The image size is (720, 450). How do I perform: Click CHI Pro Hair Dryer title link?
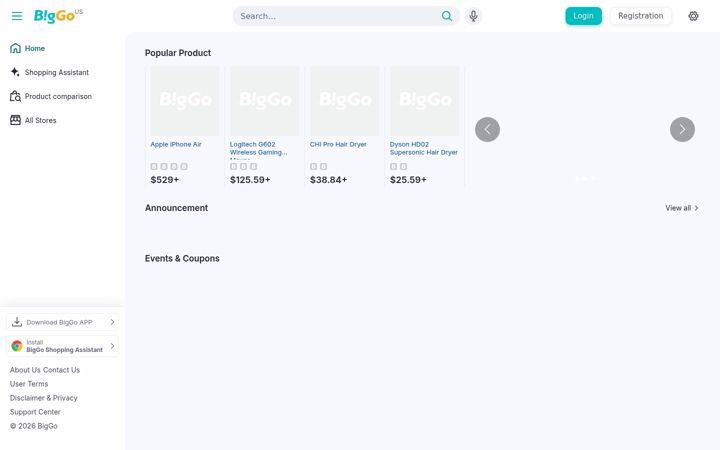pos(338,144)
